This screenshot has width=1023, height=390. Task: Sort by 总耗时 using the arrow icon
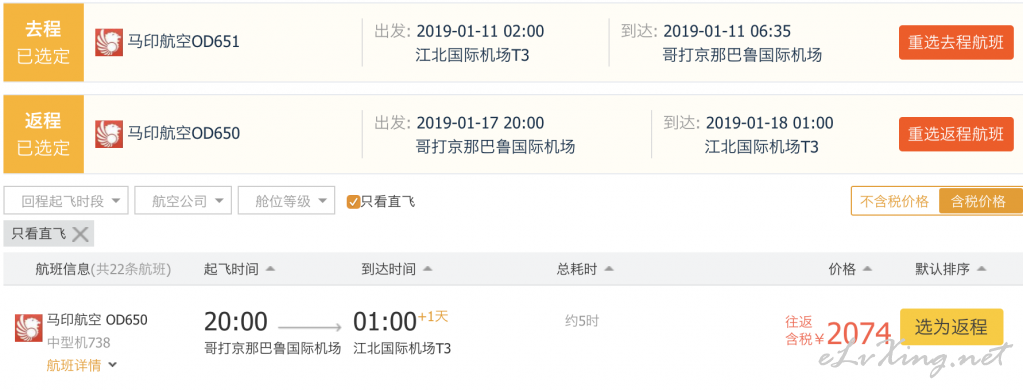pos(608,269)
